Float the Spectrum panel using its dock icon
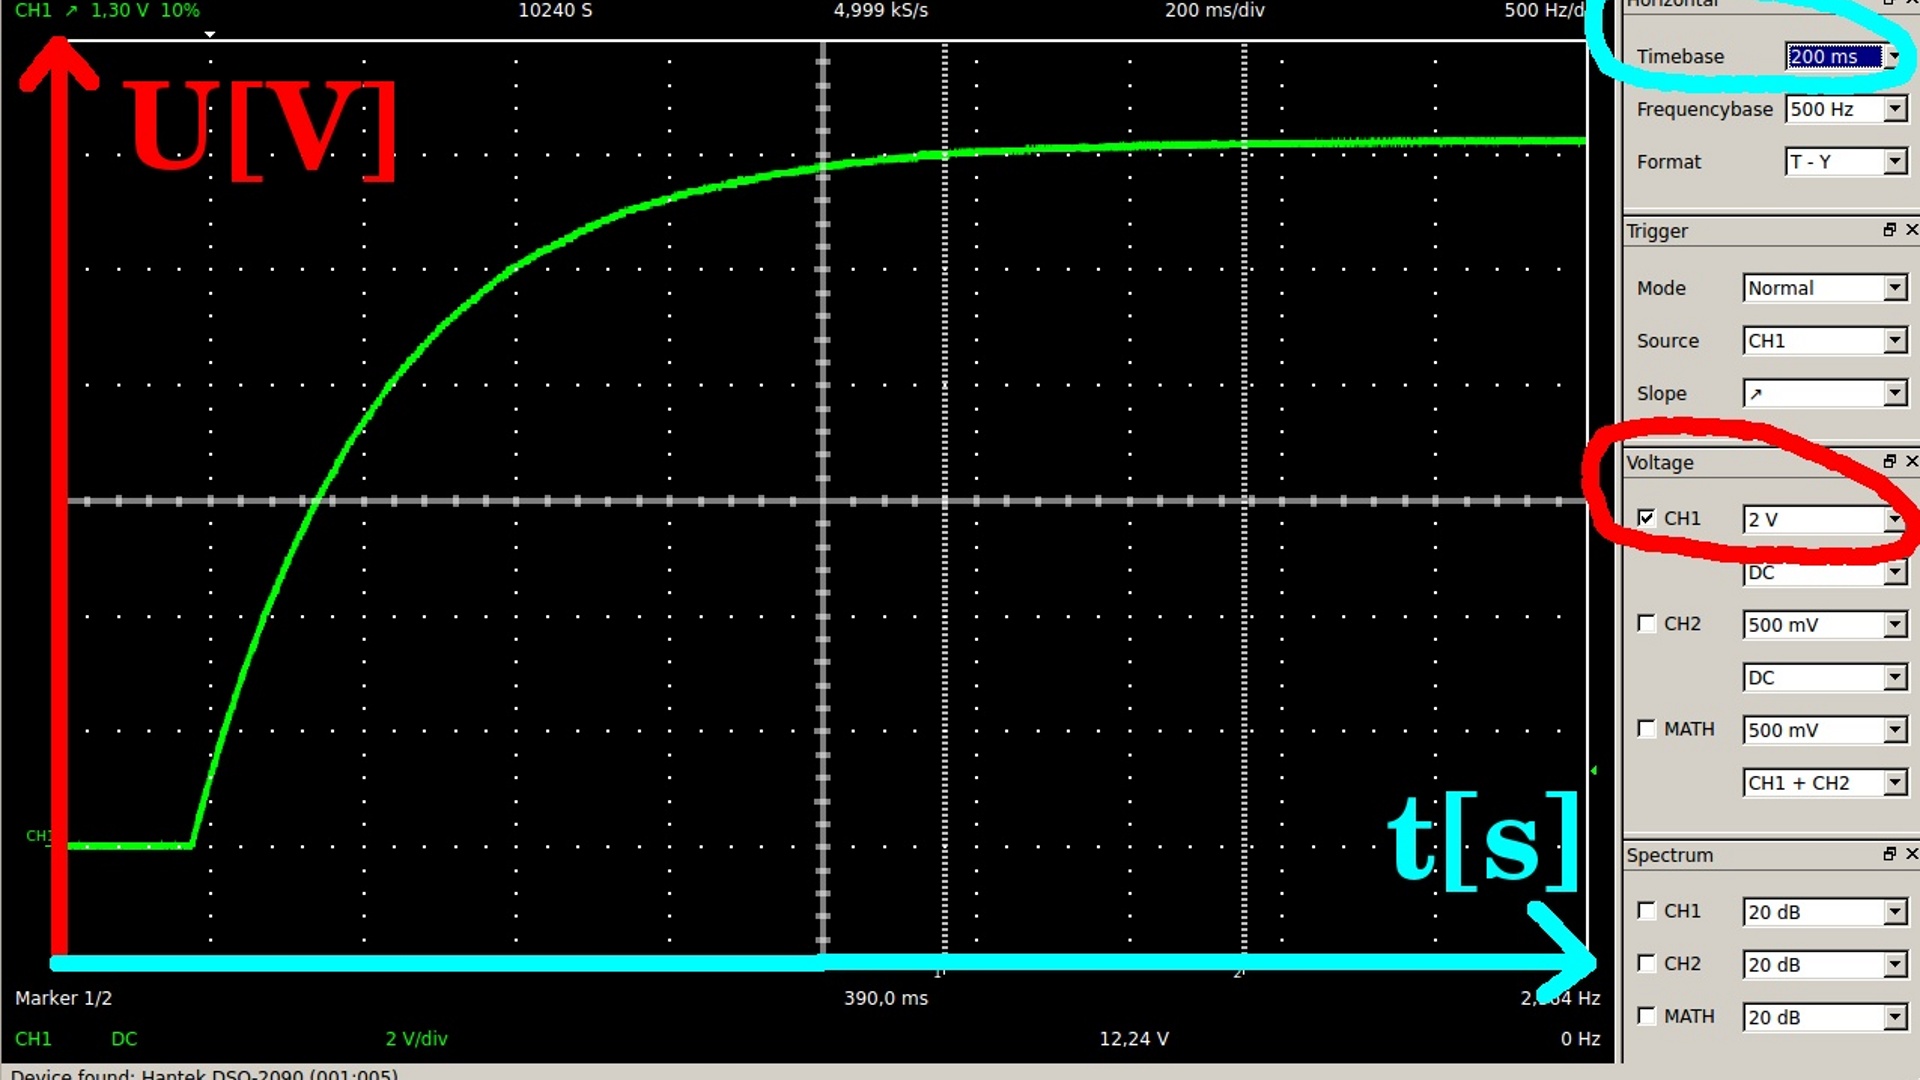The height and width of the screenshot is (1080, 1920). 1889,854
